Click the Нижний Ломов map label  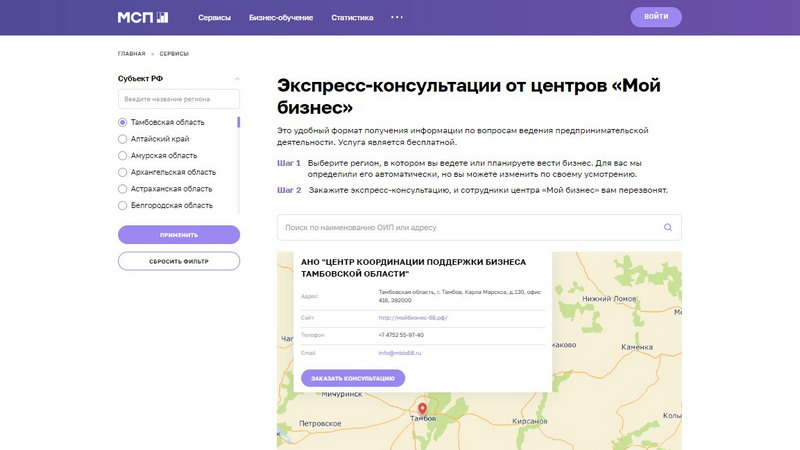point(609,298)
